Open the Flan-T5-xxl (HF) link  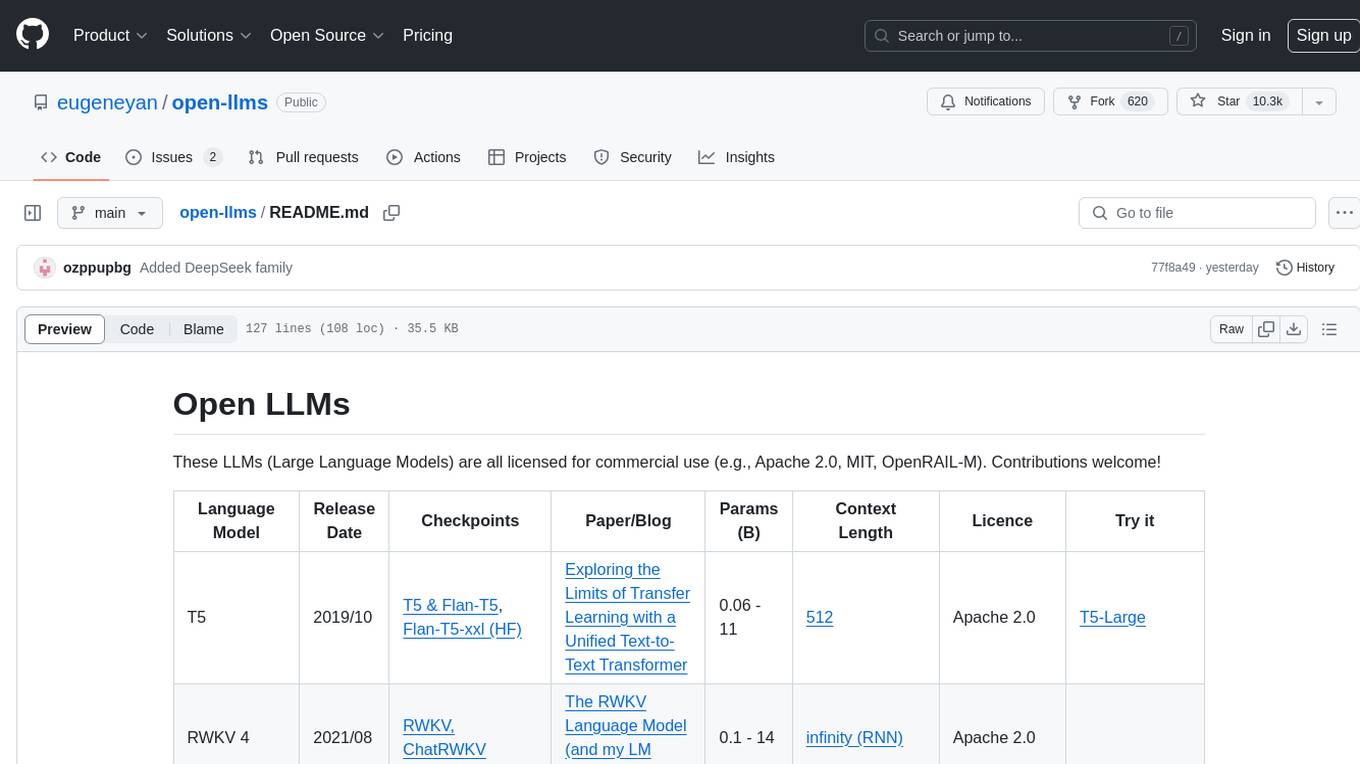[462, 629]
